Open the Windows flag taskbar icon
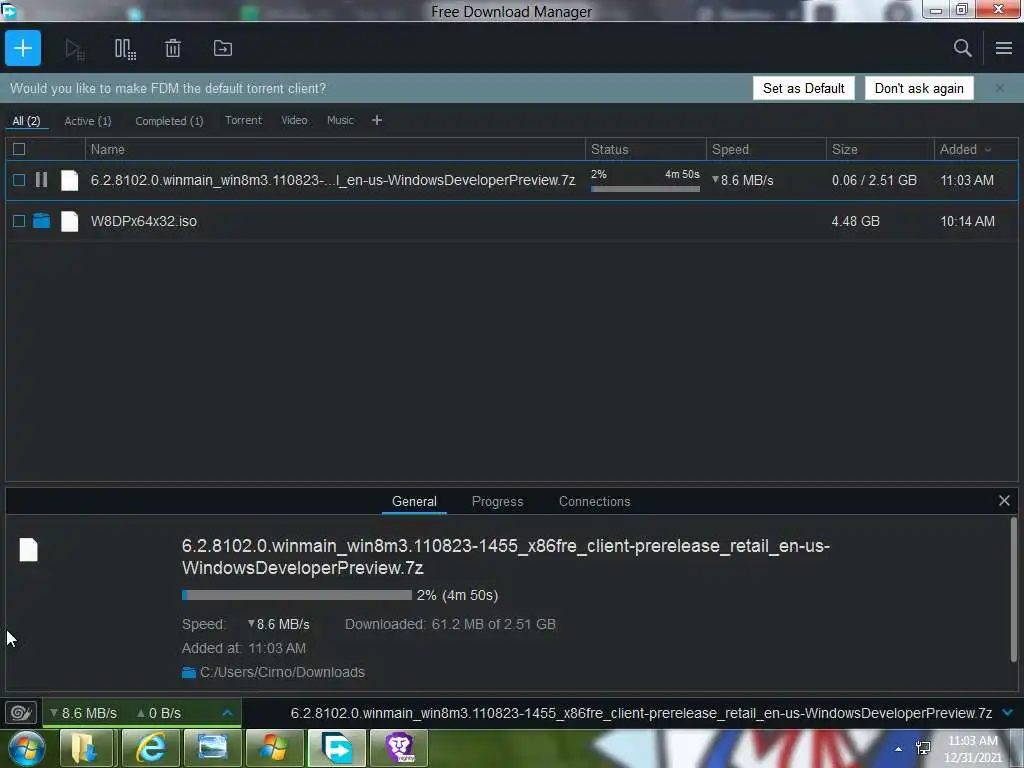This screenshot has height=768, width=1024. point(274,748)
